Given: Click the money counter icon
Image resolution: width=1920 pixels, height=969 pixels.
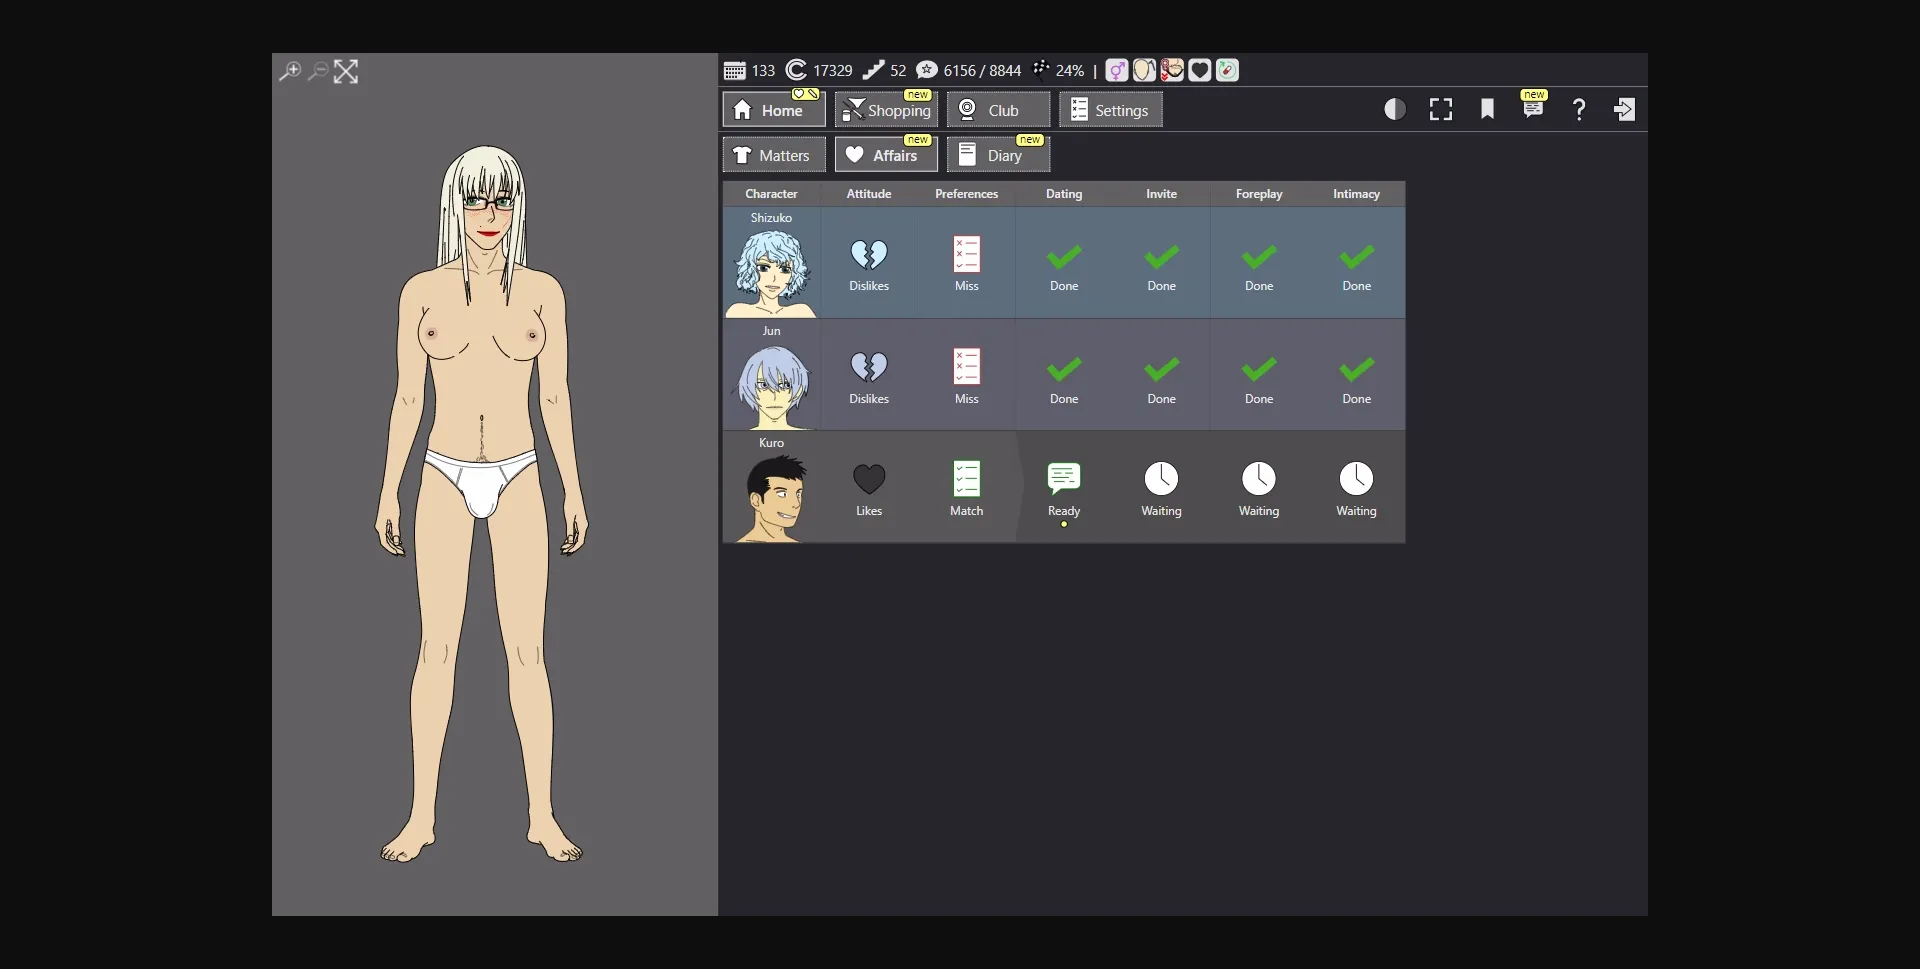Looking at the screenshot, I should coord(796,70).
